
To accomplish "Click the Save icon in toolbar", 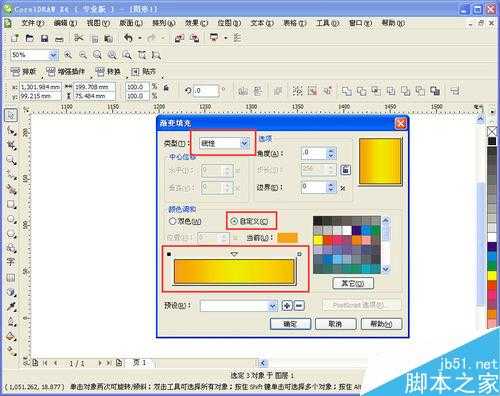I will (x=44, y=38).
